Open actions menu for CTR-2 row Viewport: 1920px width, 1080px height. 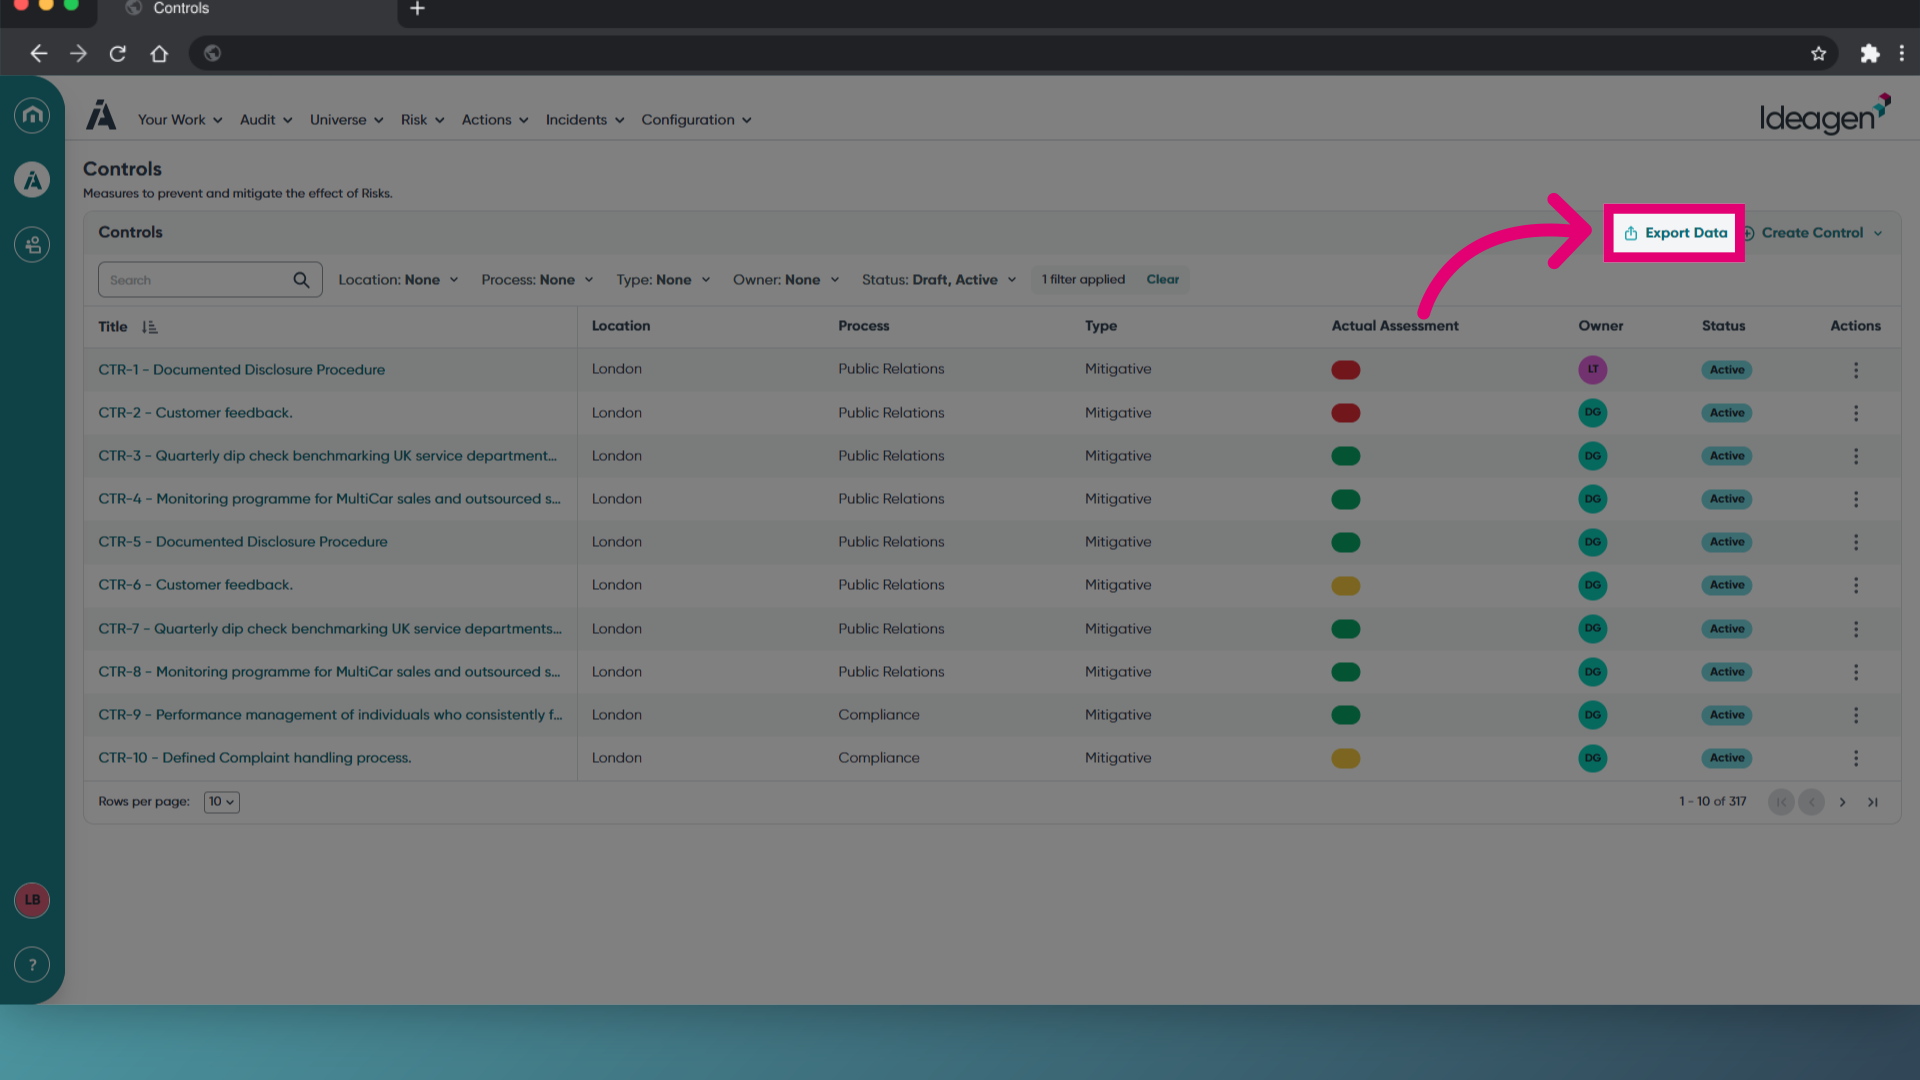point(1856,413)
